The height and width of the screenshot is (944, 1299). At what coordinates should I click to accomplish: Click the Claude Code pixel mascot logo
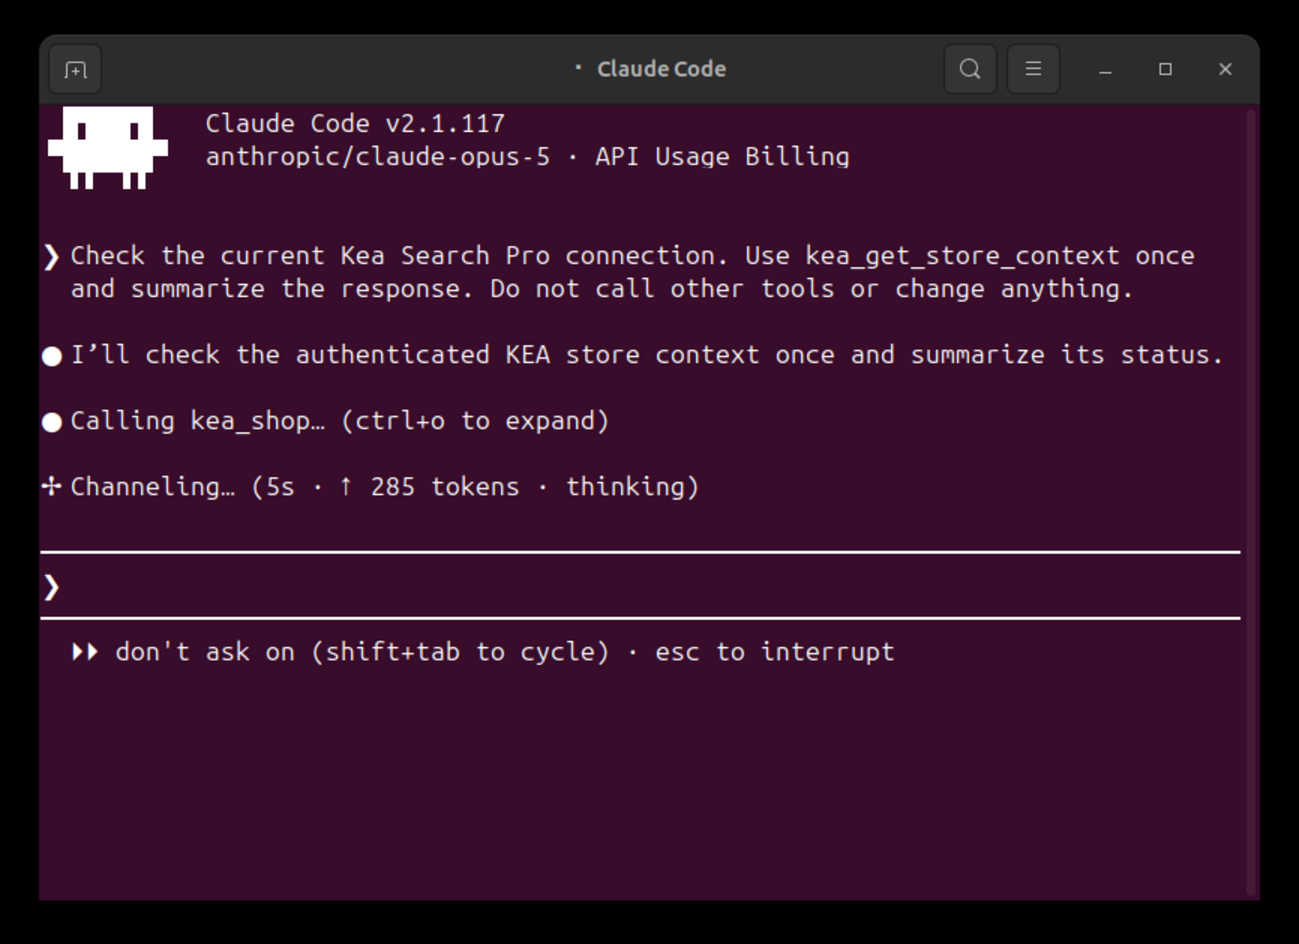(x=108, y=147)
